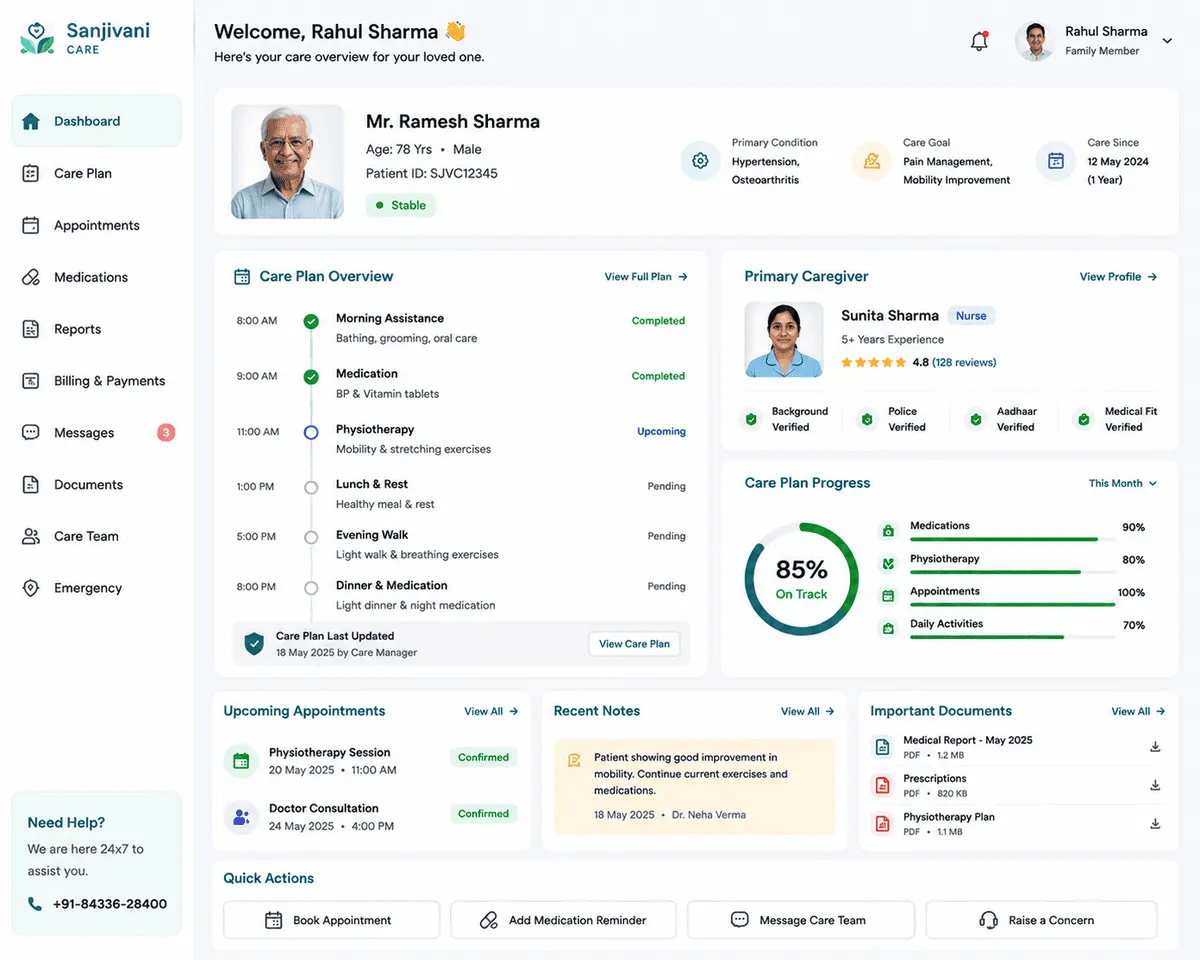Open the This Month dropdown

click(1122, 483)
